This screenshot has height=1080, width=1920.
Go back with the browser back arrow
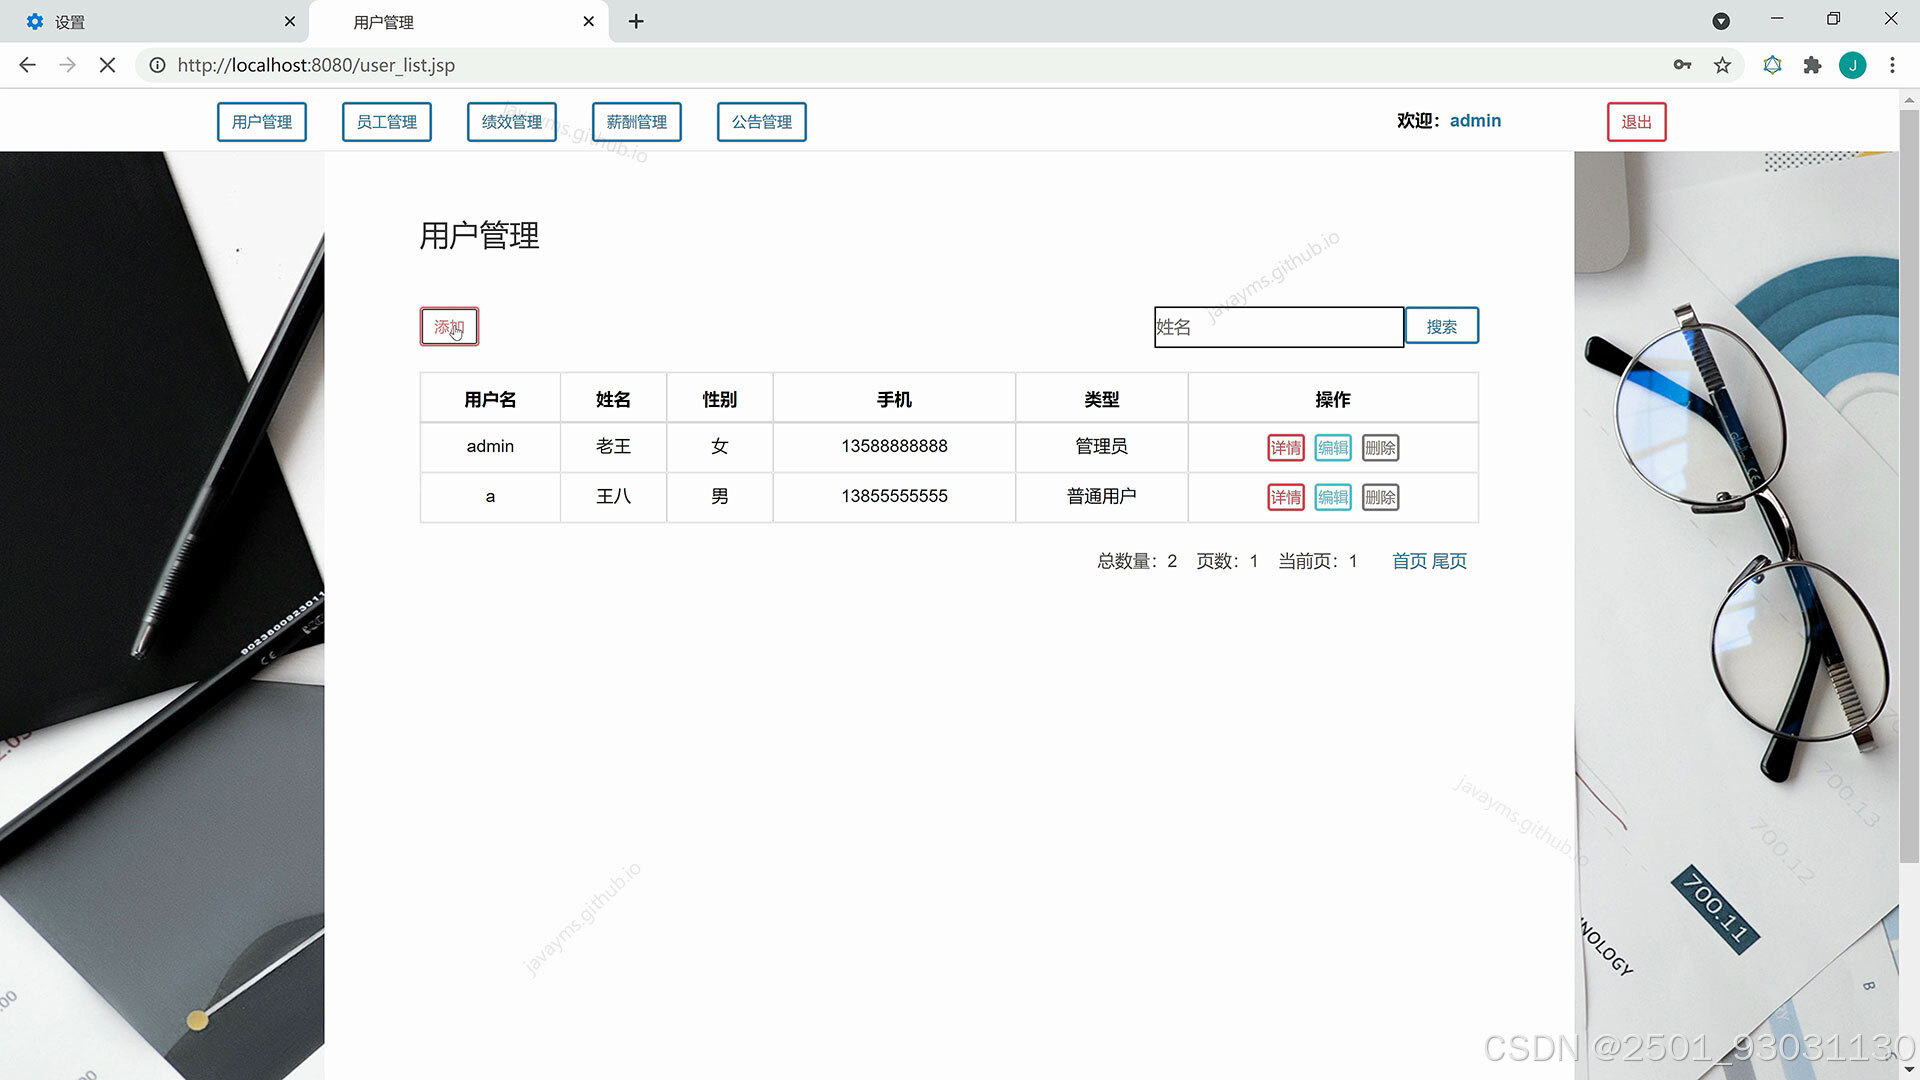point(27,65)
